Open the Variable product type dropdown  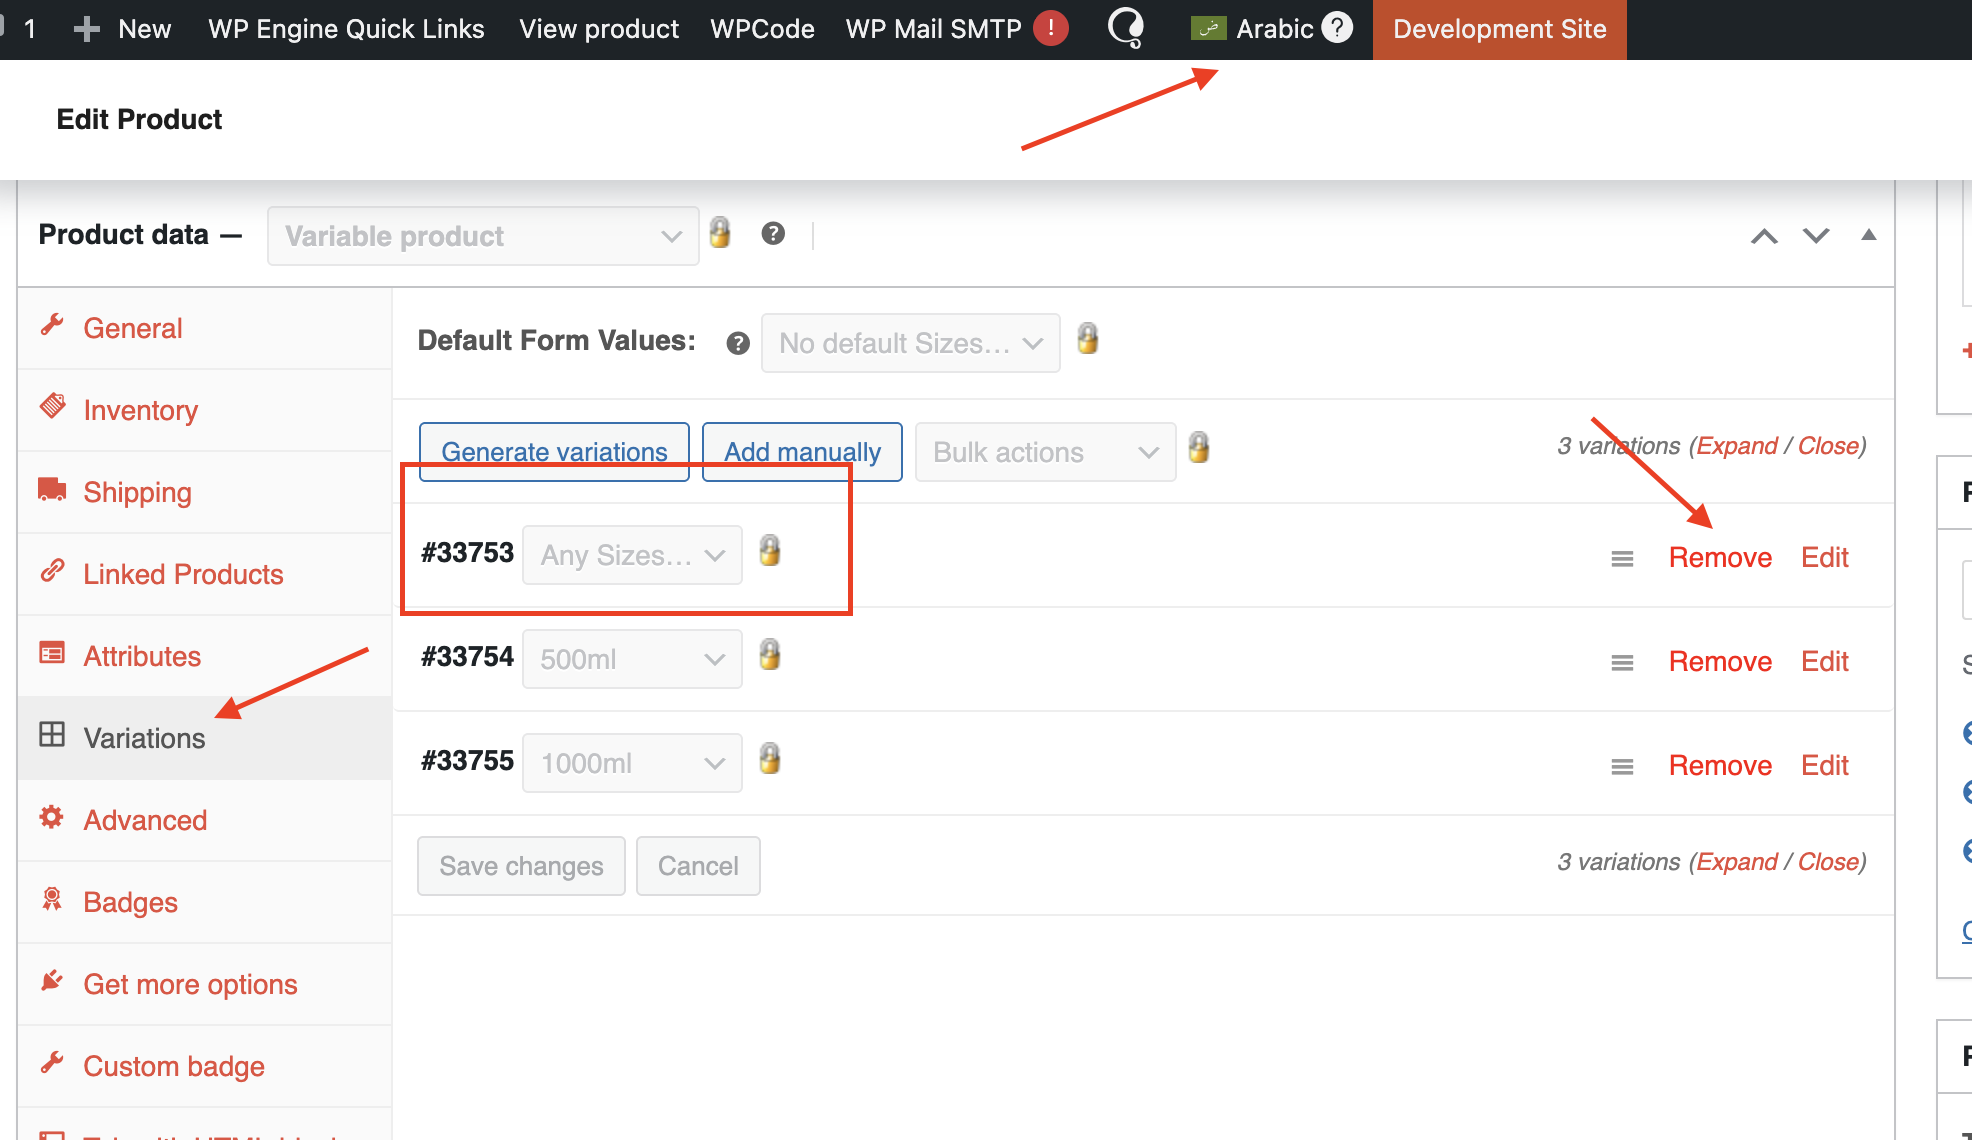click(483, 236)
